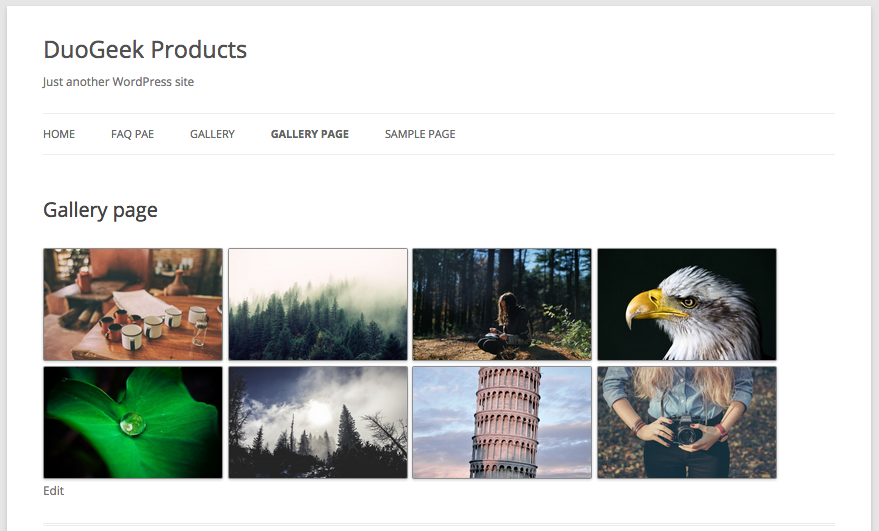Click the camera held by the girl
Screen dimensions: 879x531
click(x=684, y=430)
